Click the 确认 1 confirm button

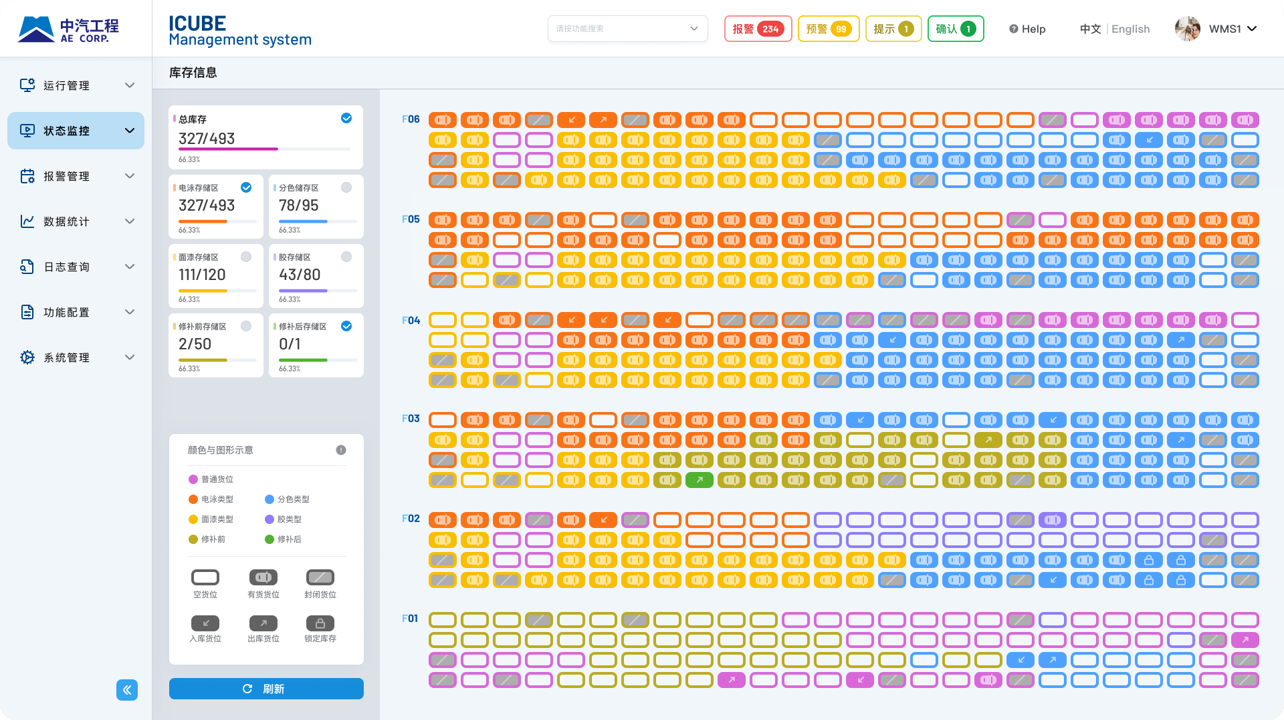coord(956,29)
